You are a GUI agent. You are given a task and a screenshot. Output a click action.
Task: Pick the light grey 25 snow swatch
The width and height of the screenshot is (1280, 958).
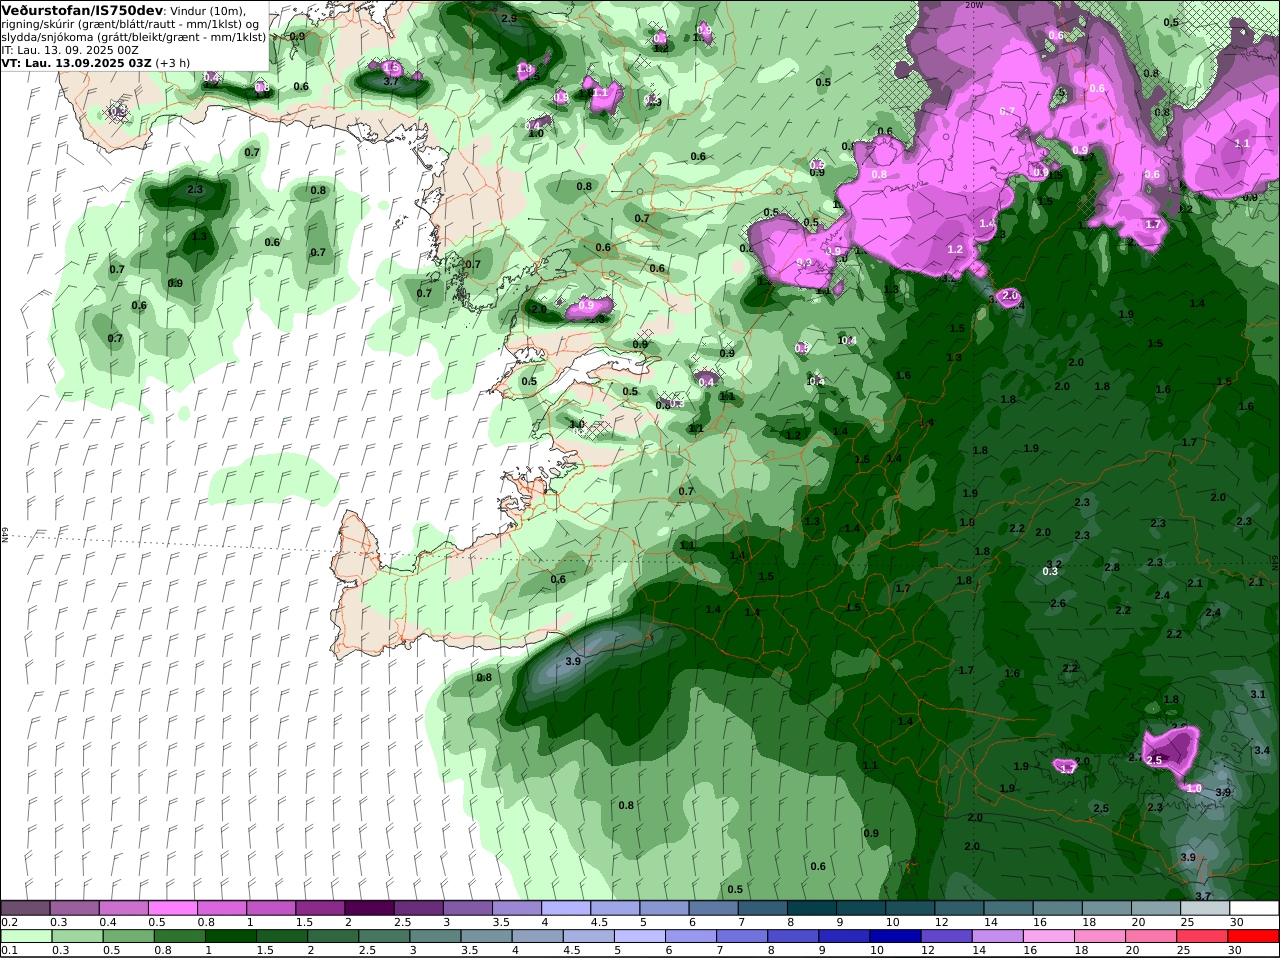[1206, 908]
